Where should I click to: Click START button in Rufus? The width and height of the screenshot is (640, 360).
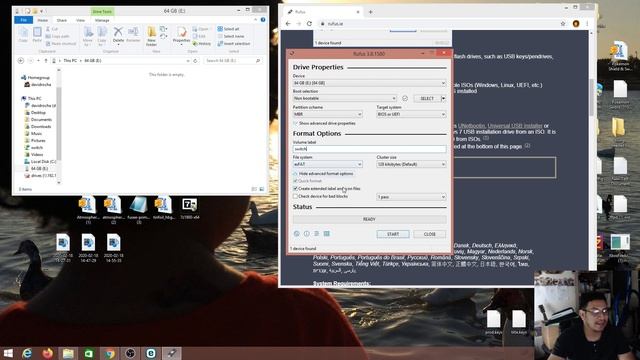click(x=393, y=234)
